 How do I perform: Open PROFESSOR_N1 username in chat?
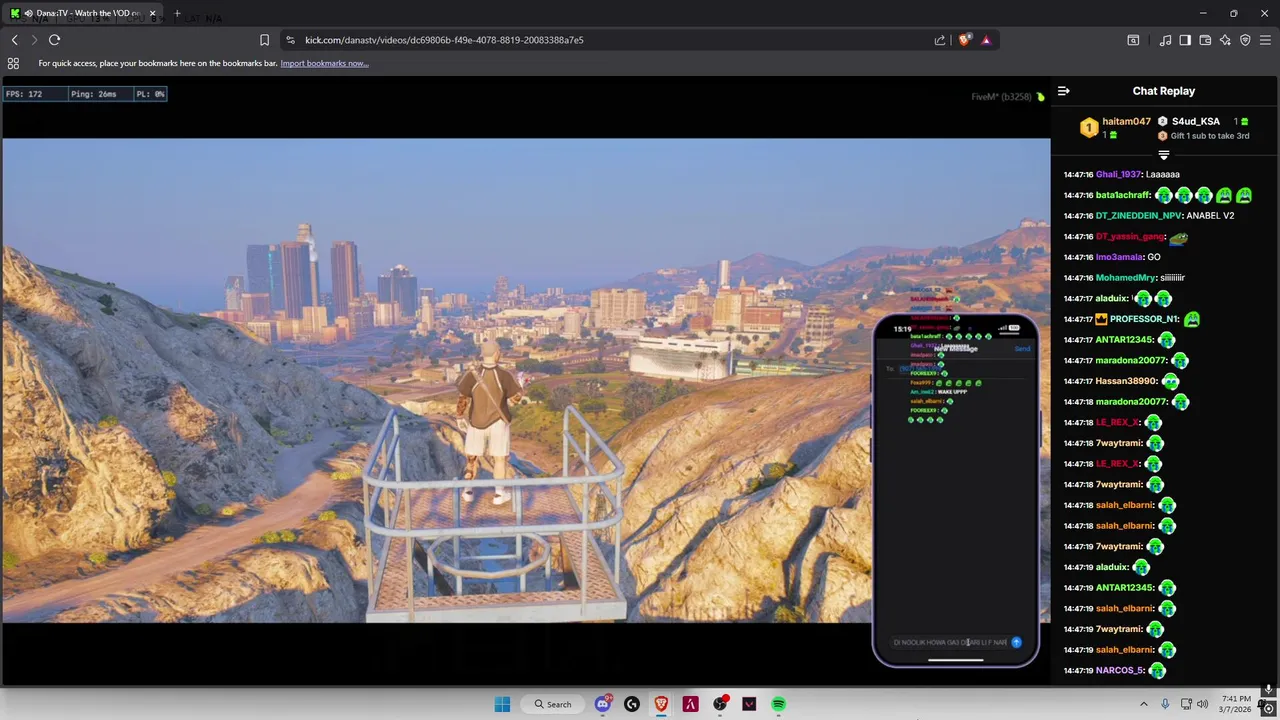click(x=1144, y=319)
